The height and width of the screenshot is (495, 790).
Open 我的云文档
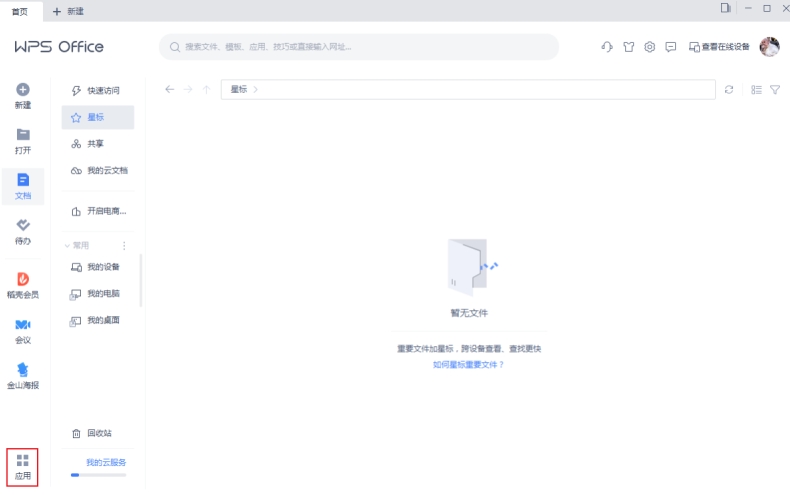[98, 171]
